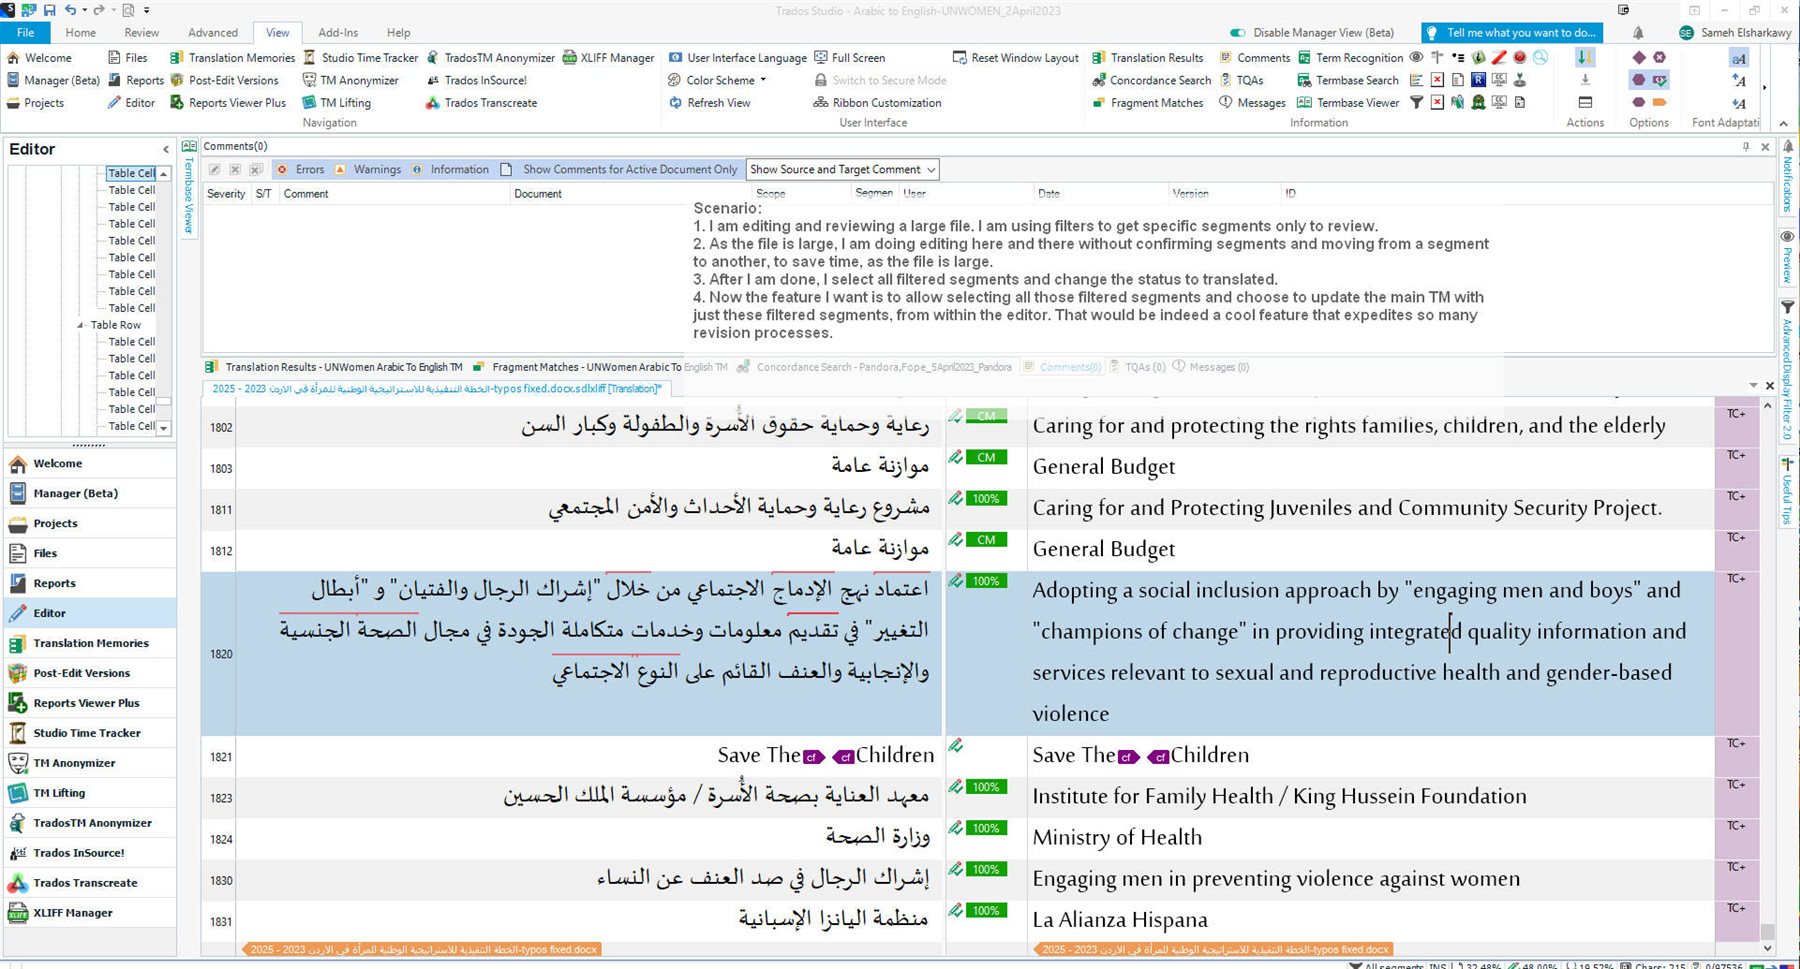This screenshot has width=1800, height=969.
Task: Collapse the ribbon with the chevron
Action: coord(1783,123)
